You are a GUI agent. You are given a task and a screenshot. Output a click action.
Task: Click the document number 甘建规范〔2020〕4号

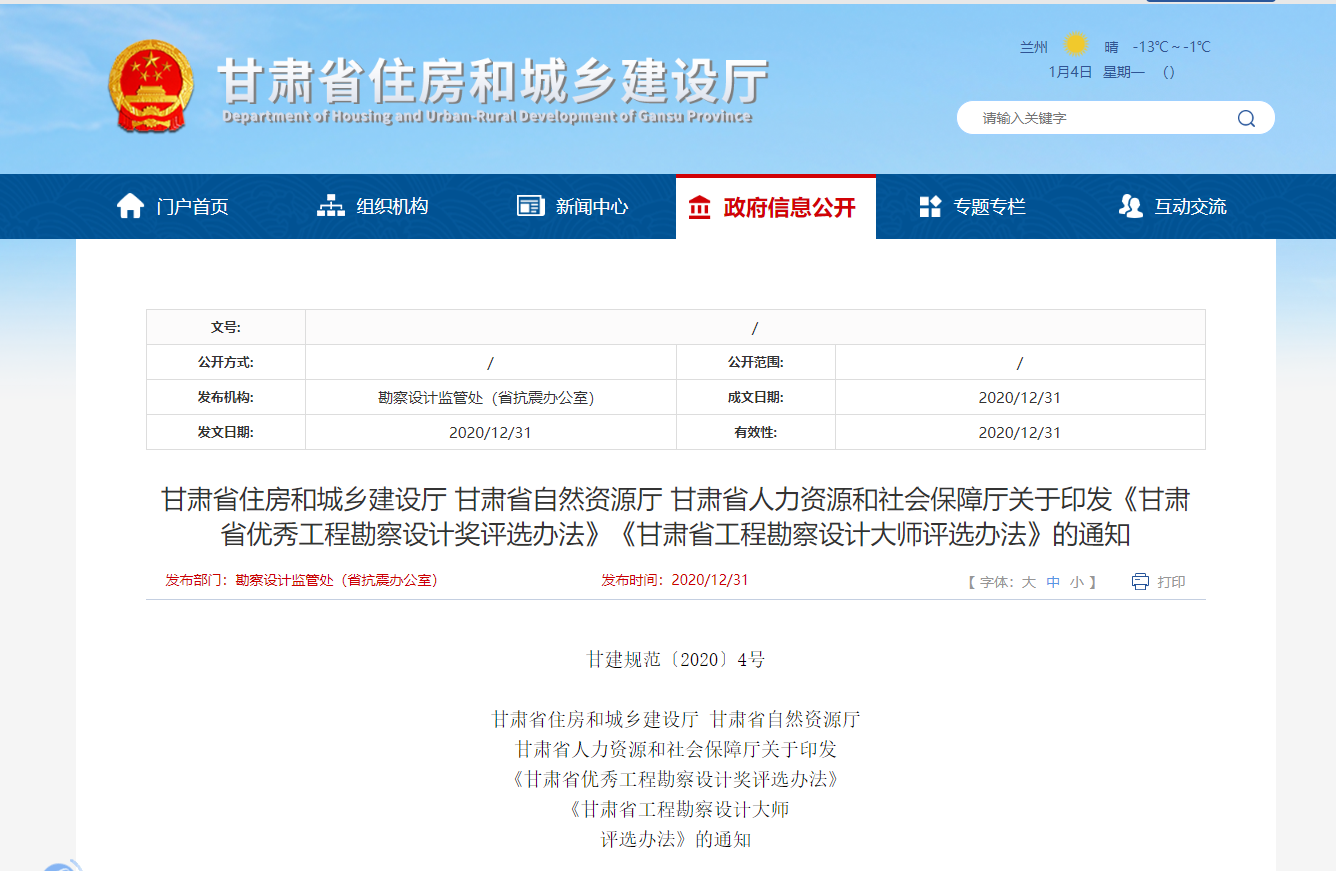pyautogui.click(x=675, y=659)
